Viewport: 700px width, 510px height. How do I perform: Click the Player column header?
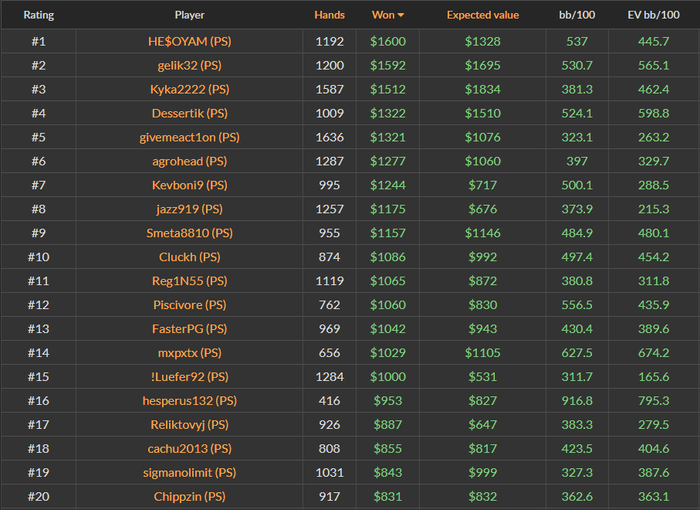click(189, 16)
